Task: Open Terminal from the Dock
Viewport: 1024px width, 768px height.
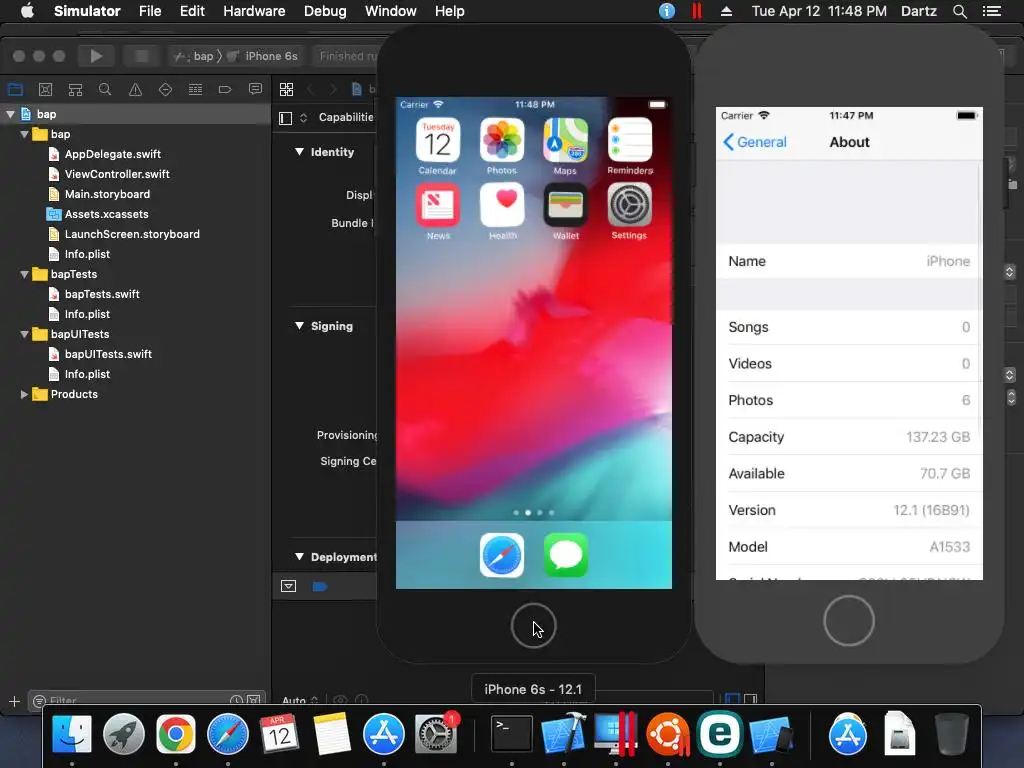Action: [511, 734]
